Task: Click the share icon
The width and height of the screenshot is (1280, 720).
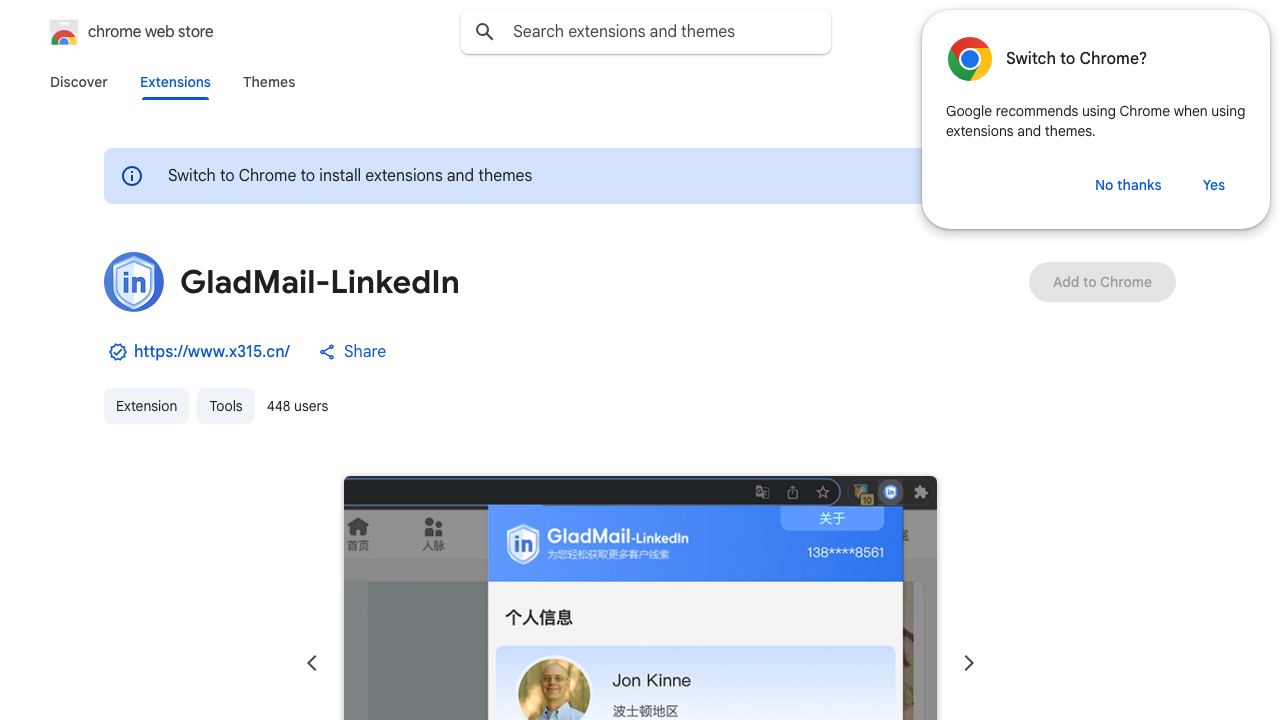Action: pyautogui.click(x=327, y=352)
